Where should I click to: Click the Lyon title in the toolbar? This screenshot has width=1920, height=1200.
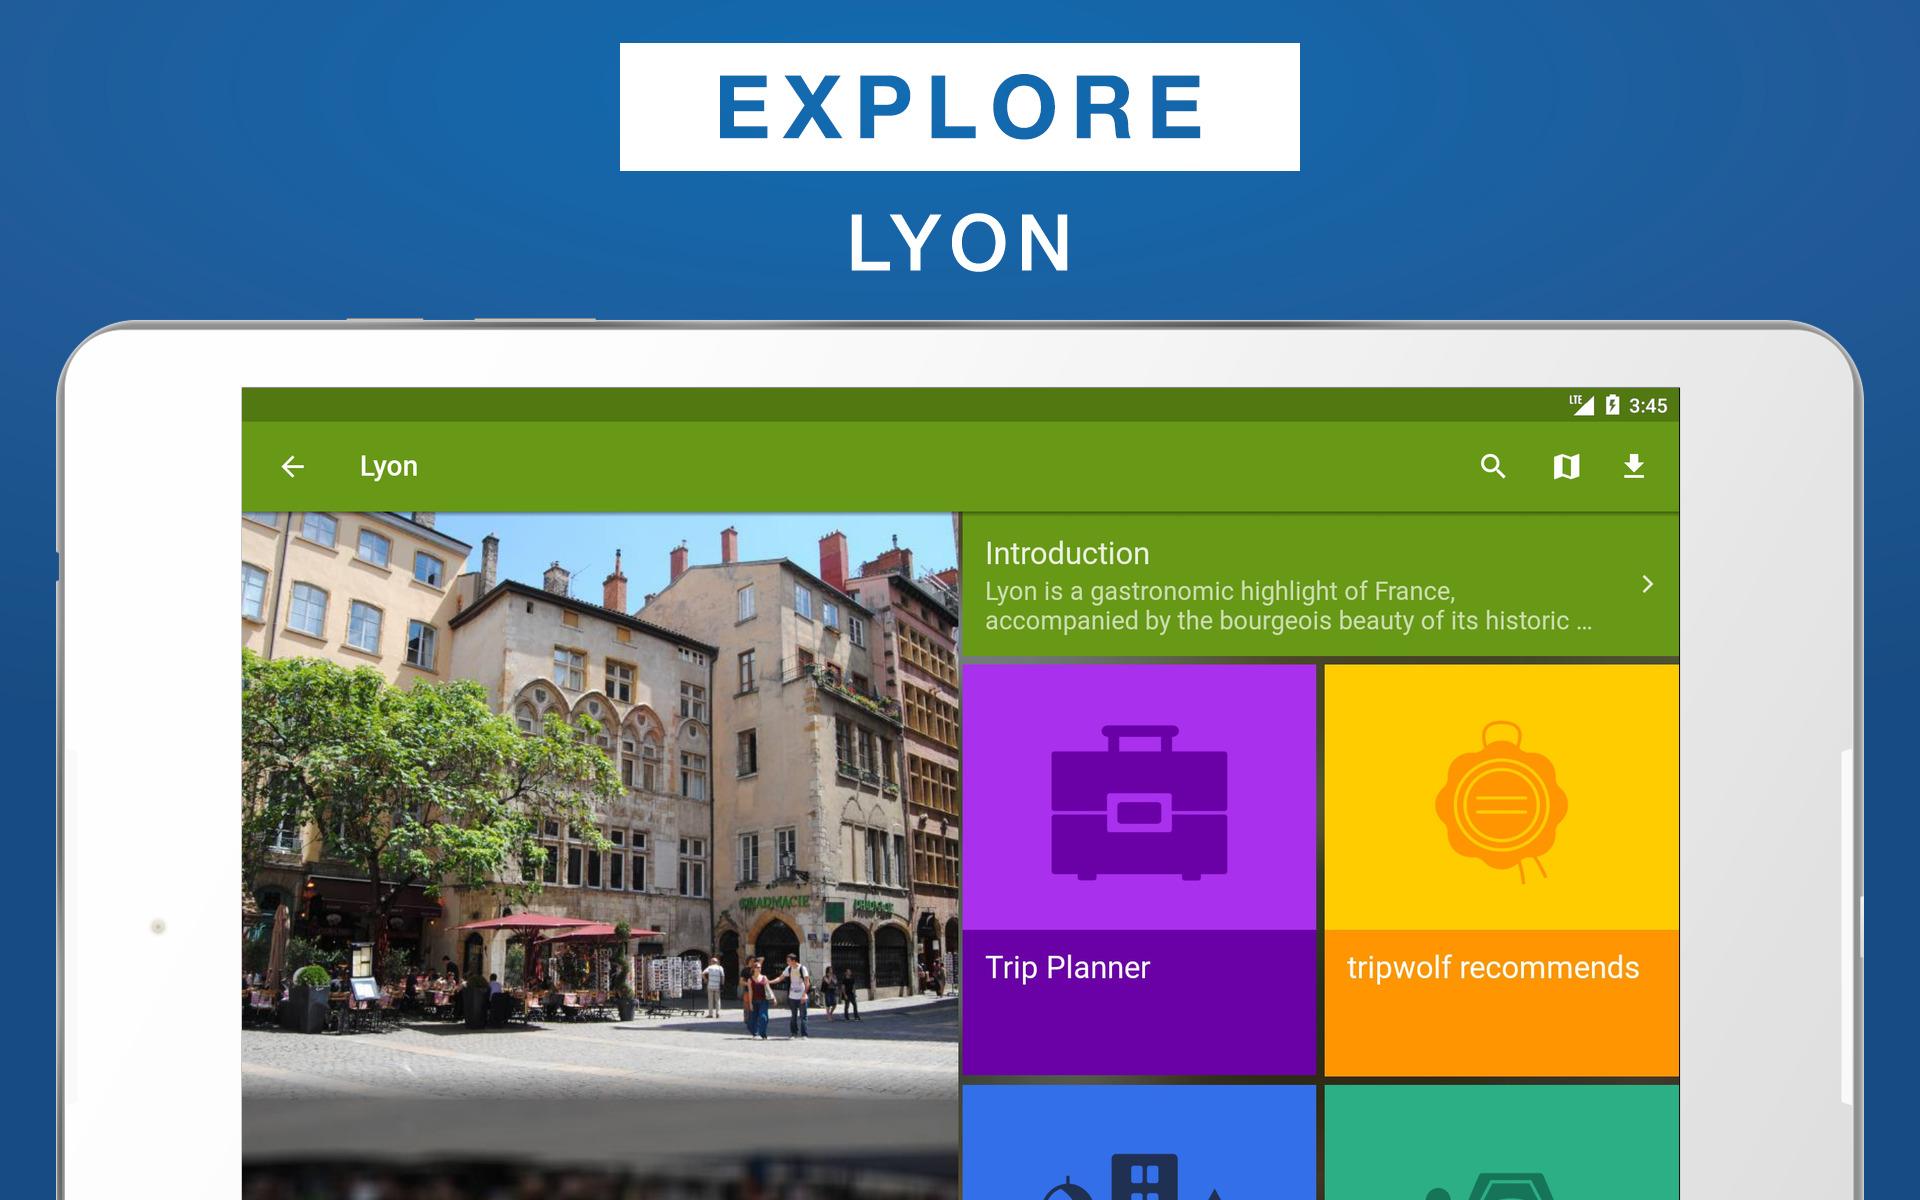(x=389, y=466)
